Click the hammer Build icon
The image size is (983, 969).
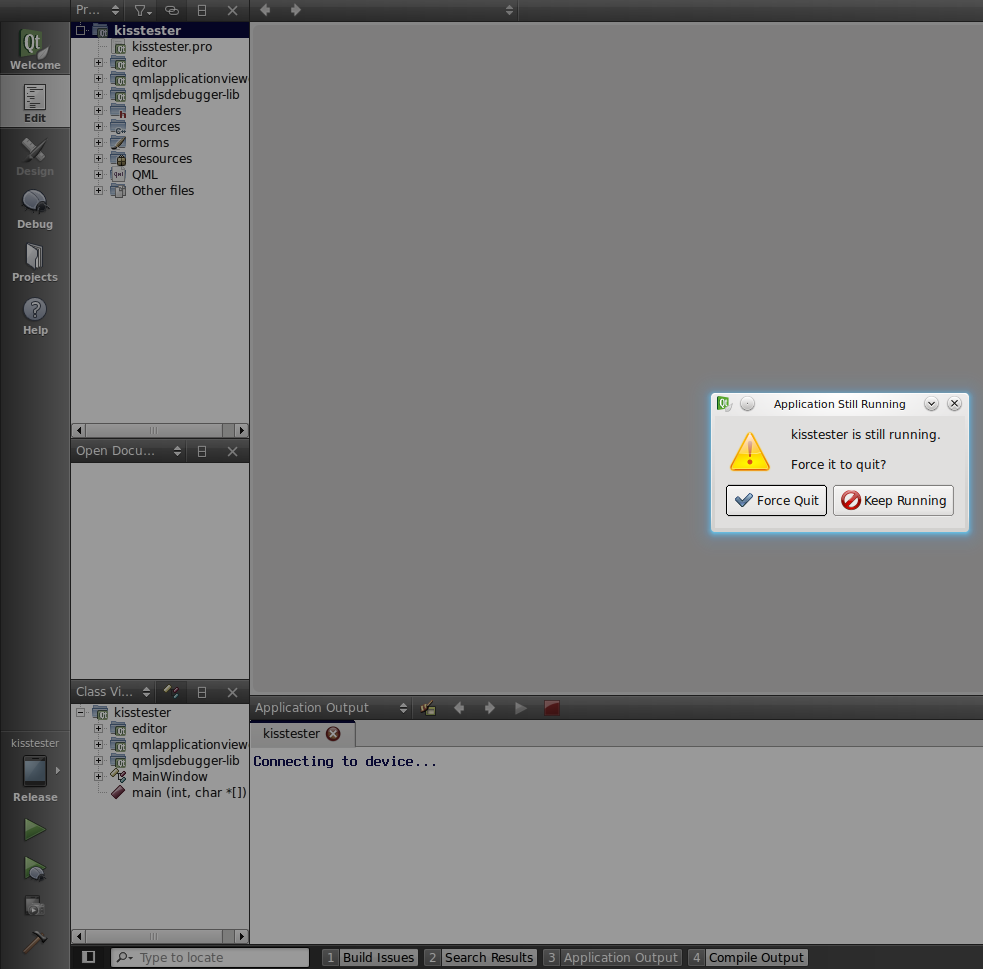point(35,942)
